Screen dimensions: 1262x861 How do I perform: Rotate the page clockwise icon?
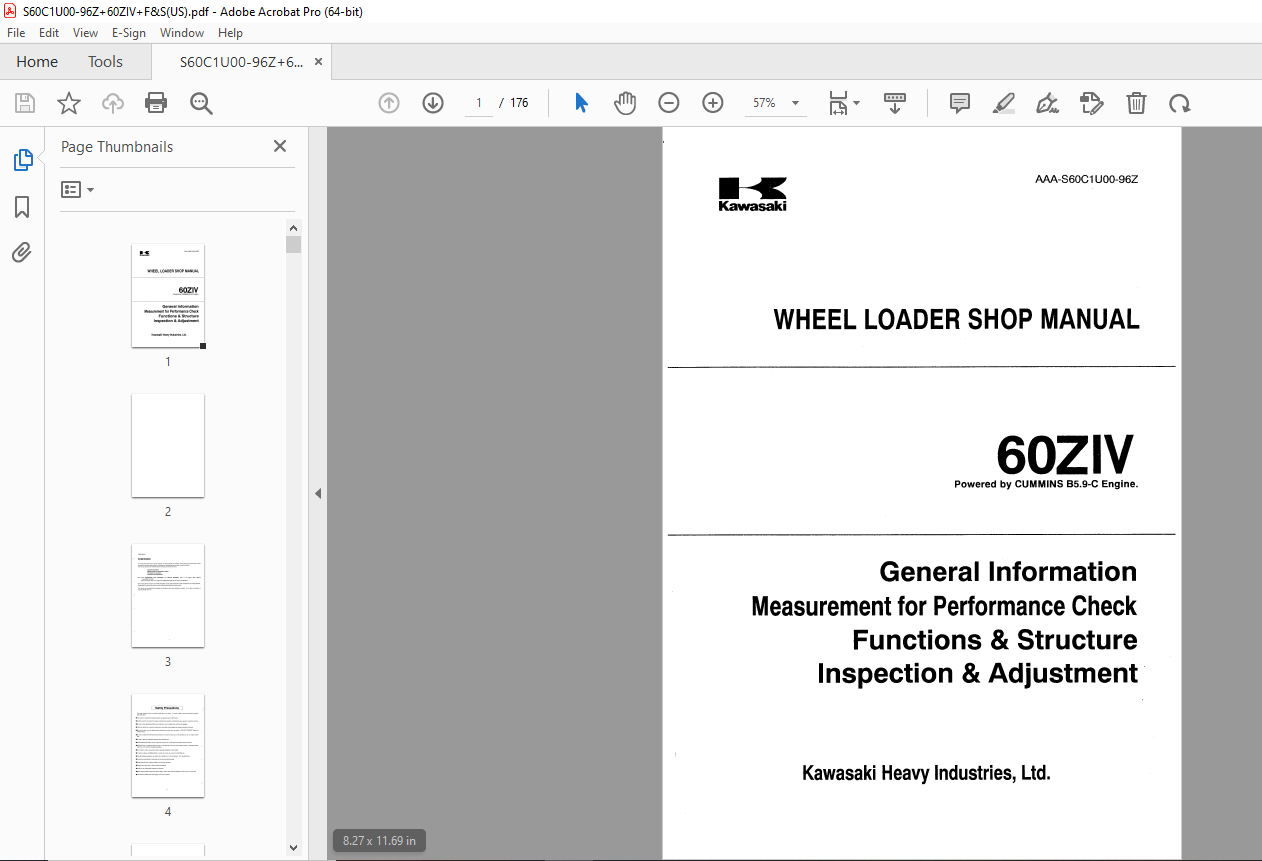pos(1180,103)
